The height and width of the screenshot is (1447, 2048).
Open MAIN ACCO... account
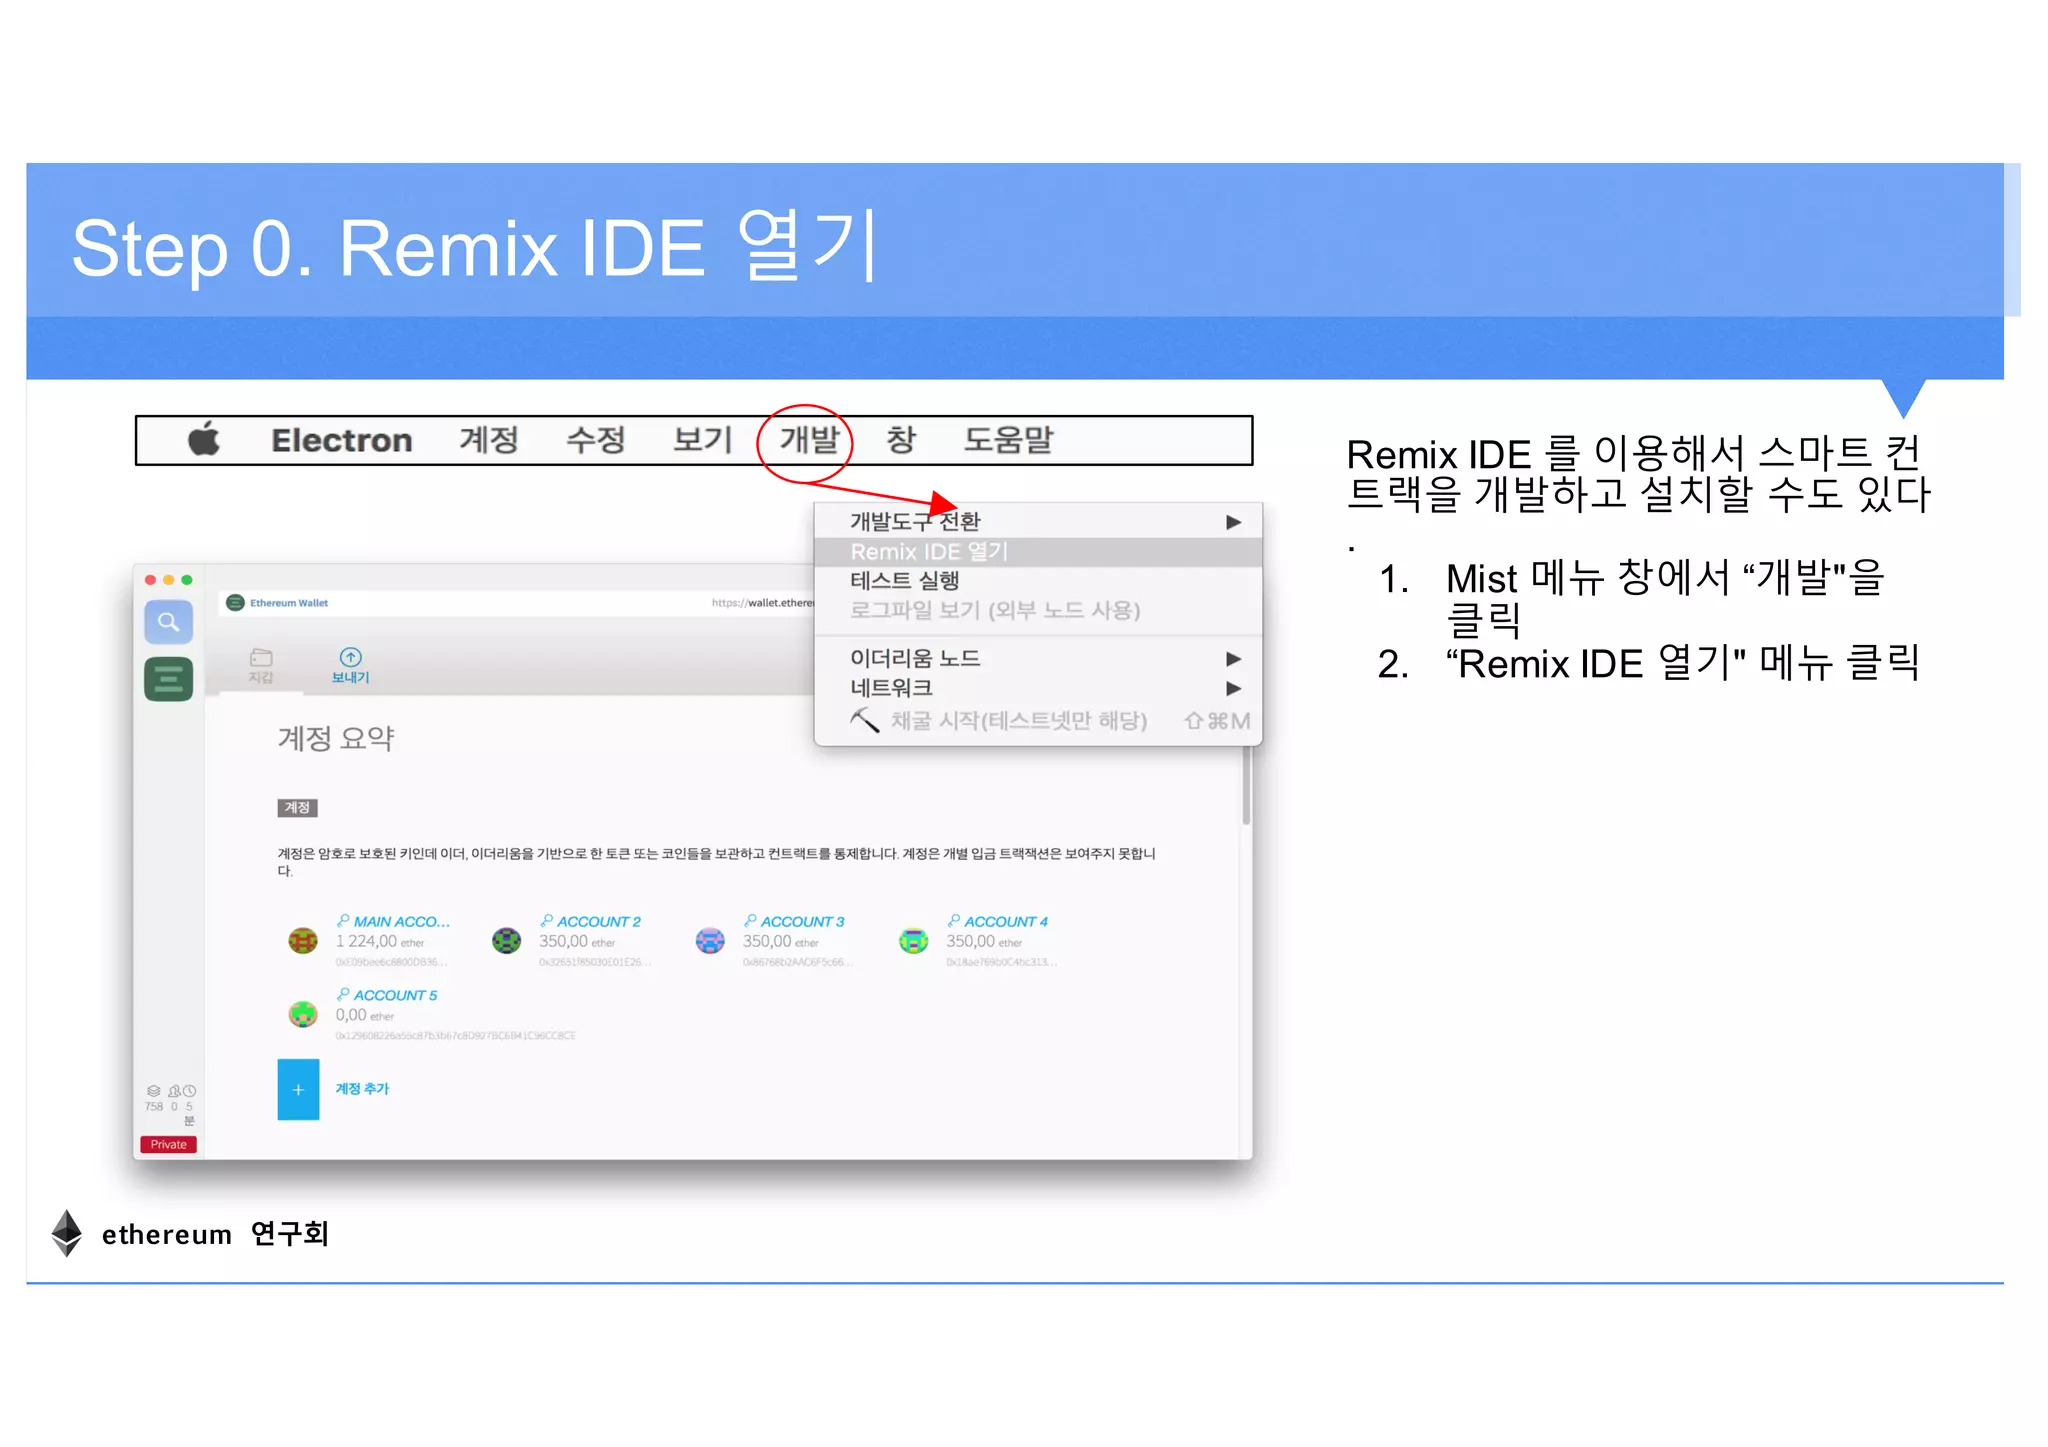[x=401, y=922]
